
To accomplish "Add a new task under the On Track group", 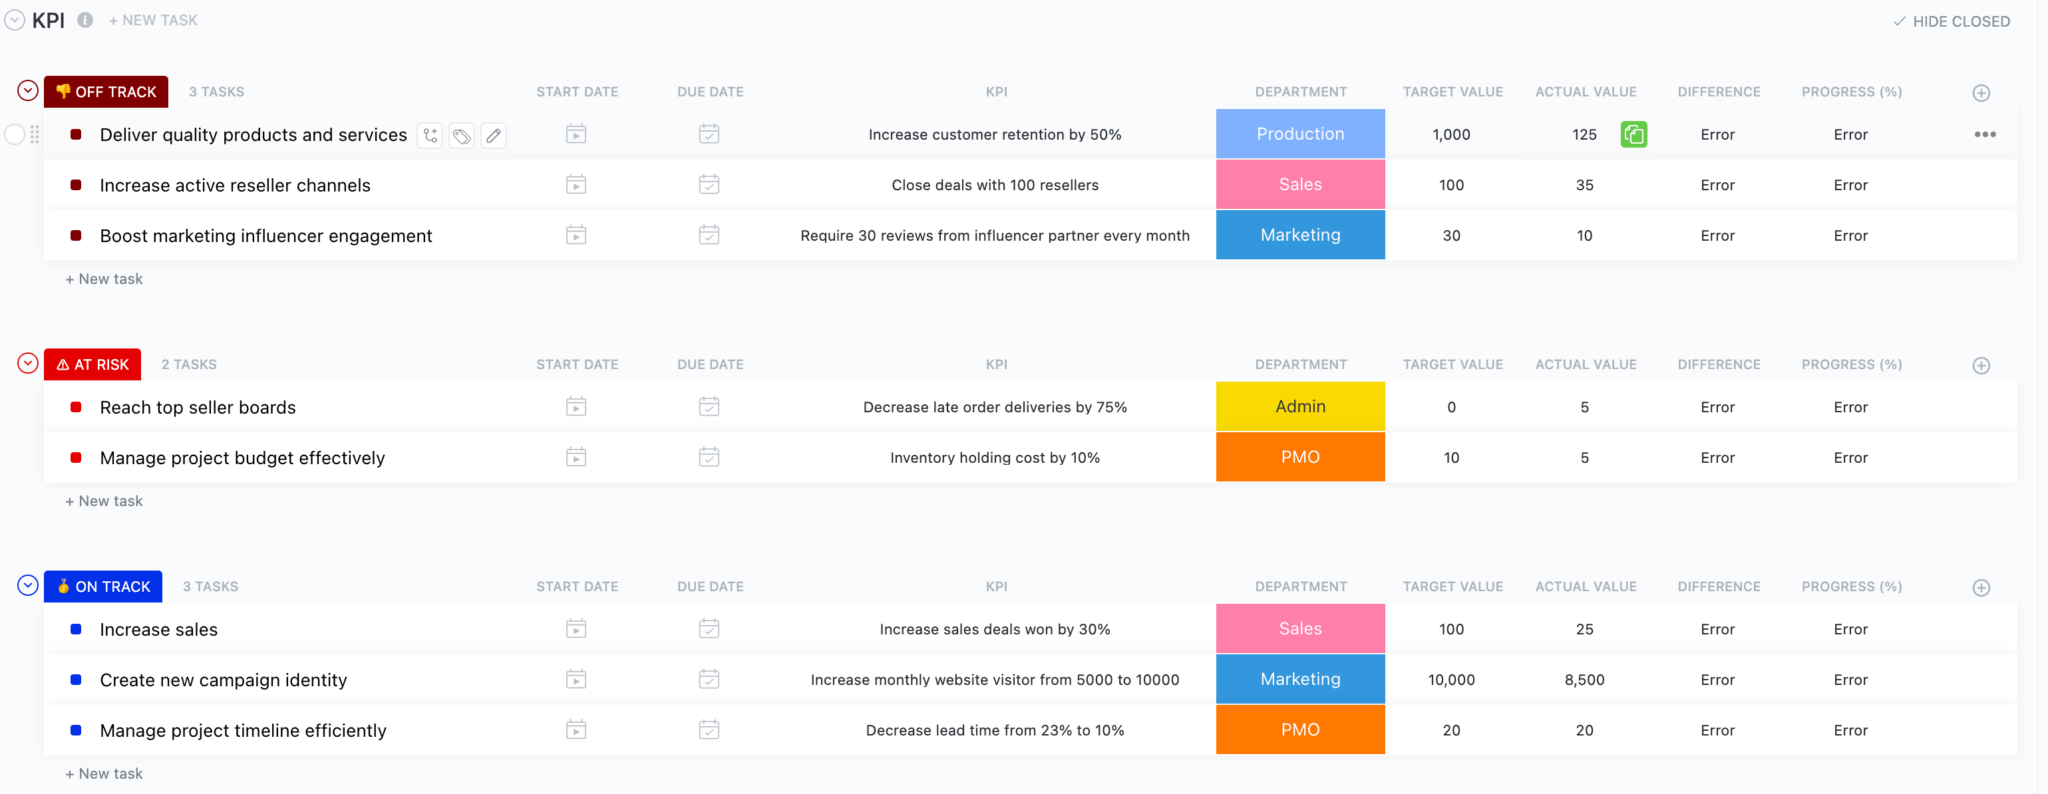I will (x=104, y=773).
